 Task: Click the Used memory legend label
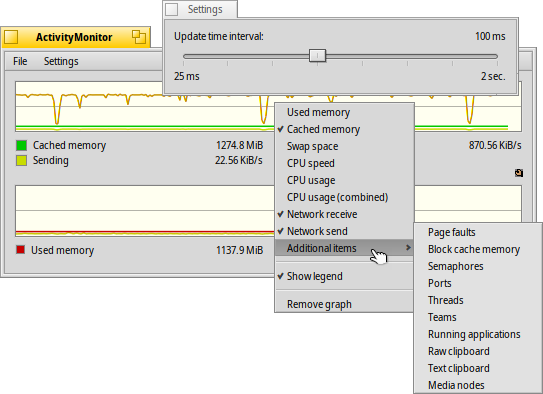pos(62,250)
